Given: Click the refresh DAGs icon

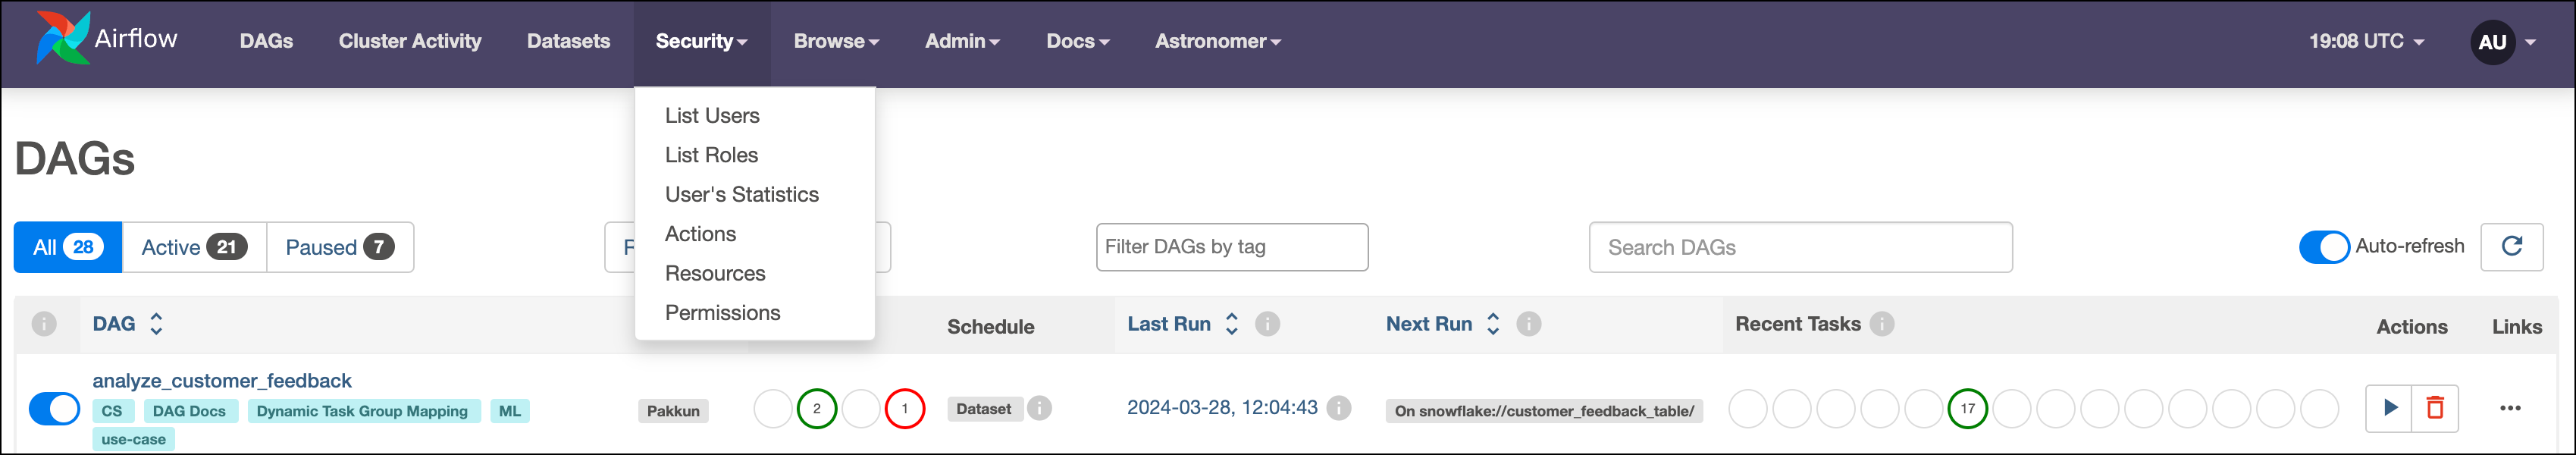Looking at the screenshot, I should [2513, 247].
